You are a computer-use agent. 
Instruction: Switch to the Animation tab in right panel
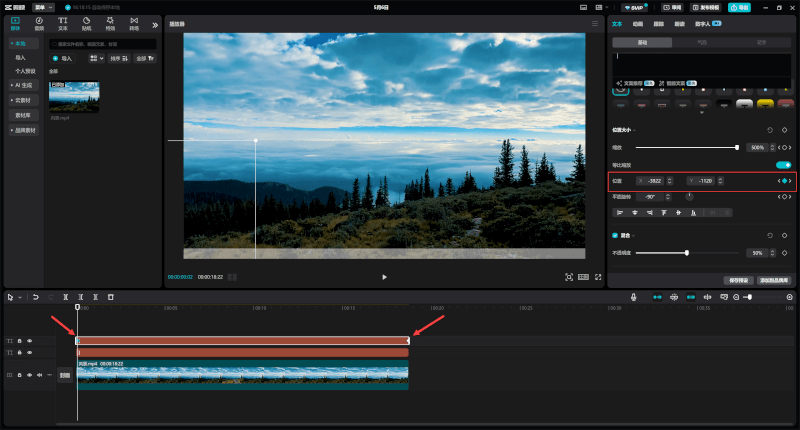click(x=638, y=24)
